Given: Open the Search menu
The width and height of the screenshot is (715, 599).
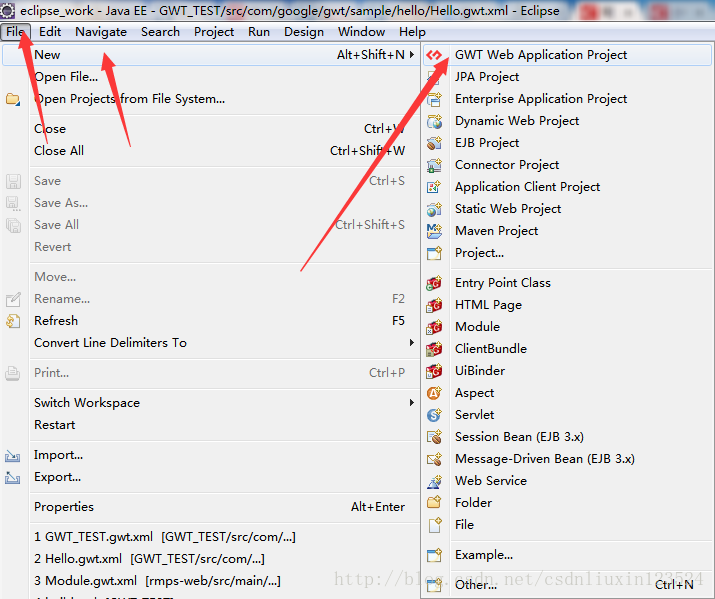Looking at the screenshot, I should click(160, 31).
